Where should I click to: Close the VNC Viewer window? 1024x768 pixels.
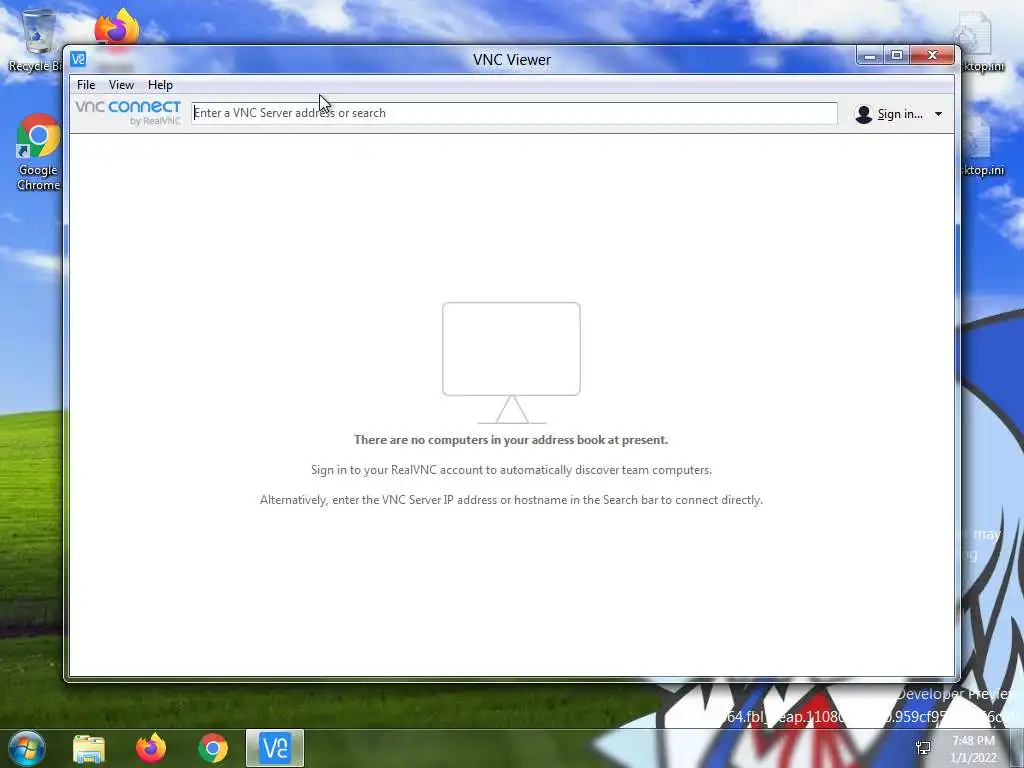coord(933,56)
